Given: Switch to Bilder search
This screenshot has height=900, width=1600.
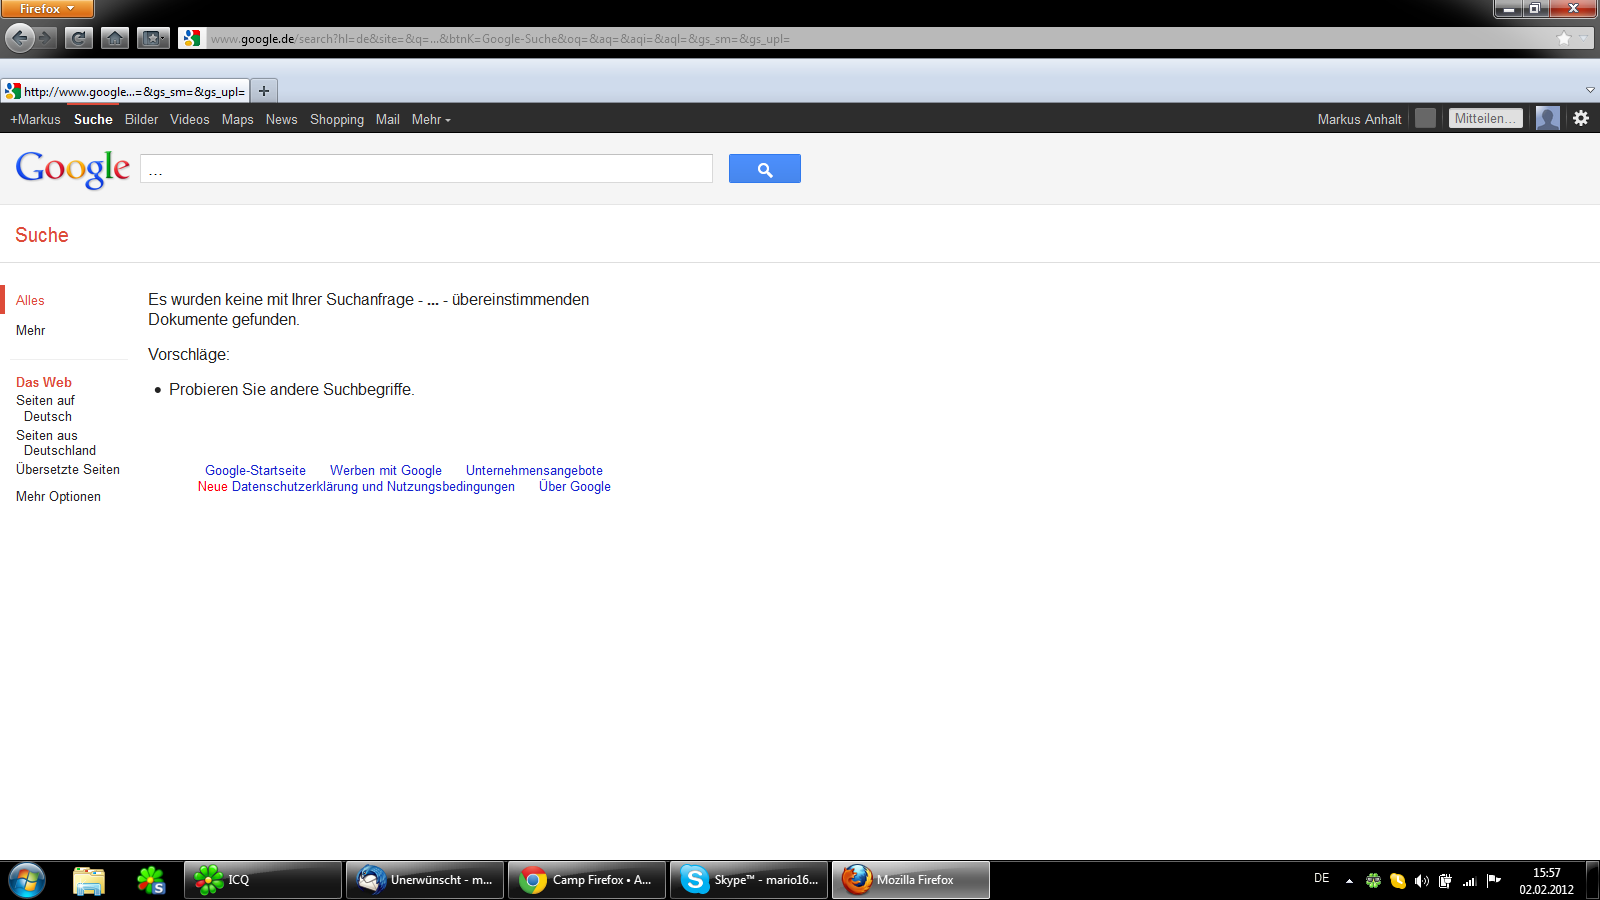Looking at the screenshot, I should click(x=141, y=119).
